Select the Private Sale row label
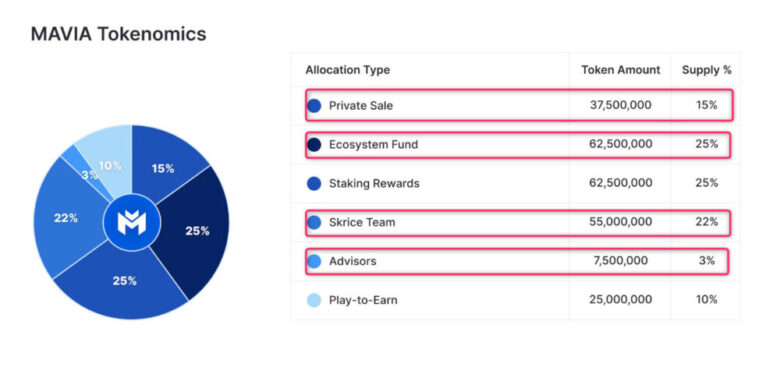The image size is (780, 374). pos(361,106)
